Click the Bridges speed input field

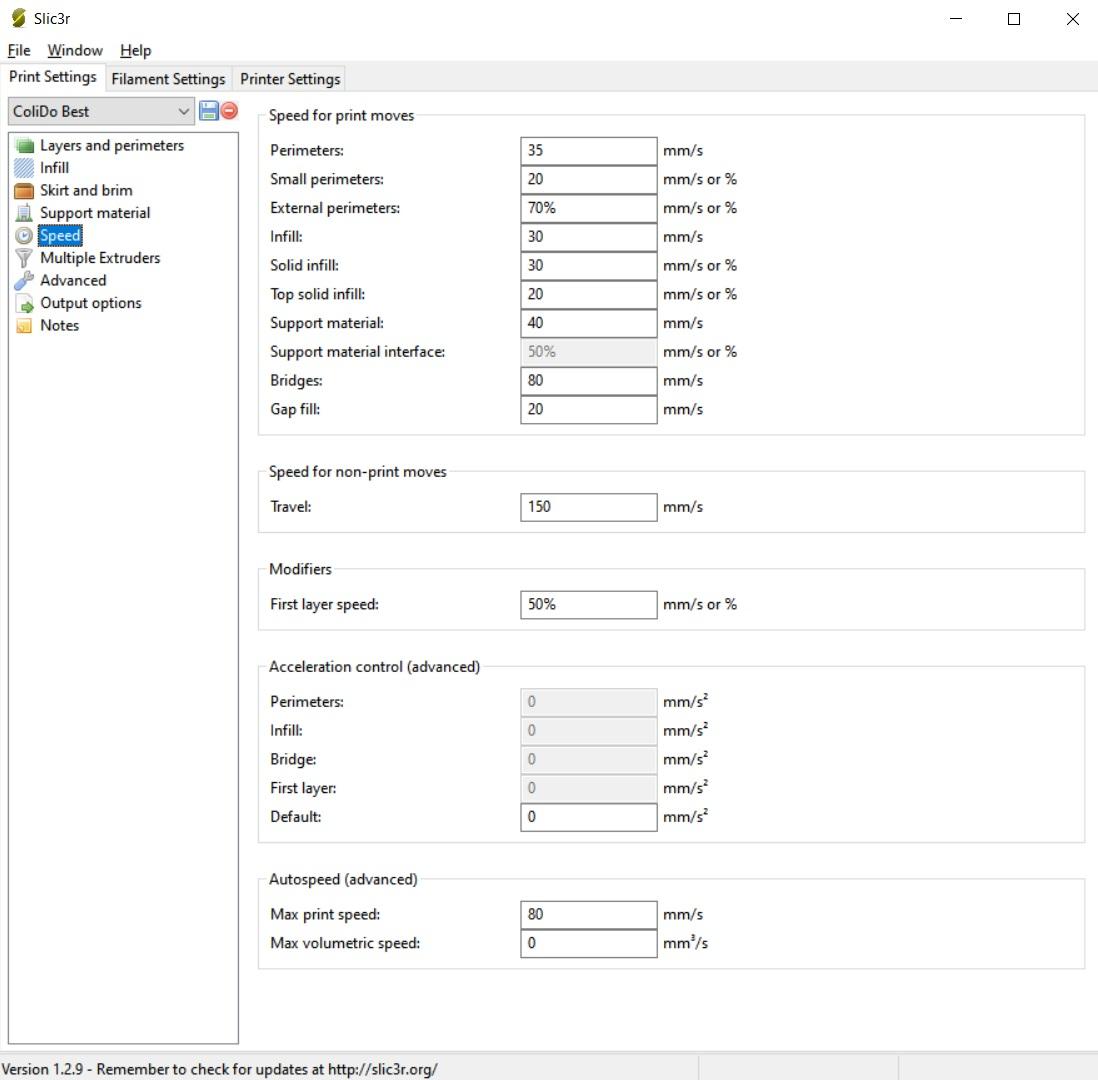[588, 381]
